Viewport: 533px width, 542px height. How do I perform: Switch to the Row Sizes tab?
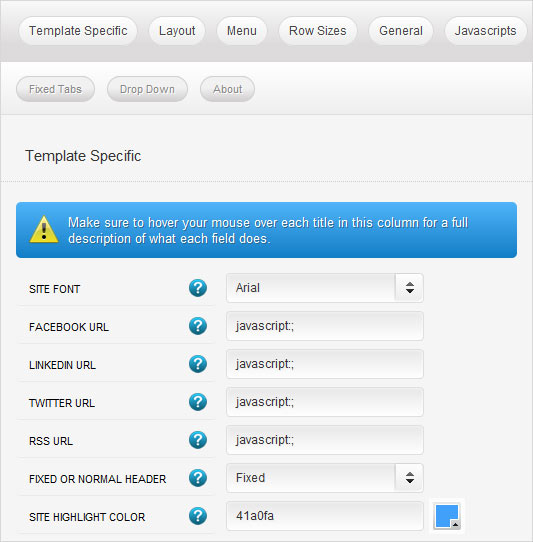coord(318,31)
